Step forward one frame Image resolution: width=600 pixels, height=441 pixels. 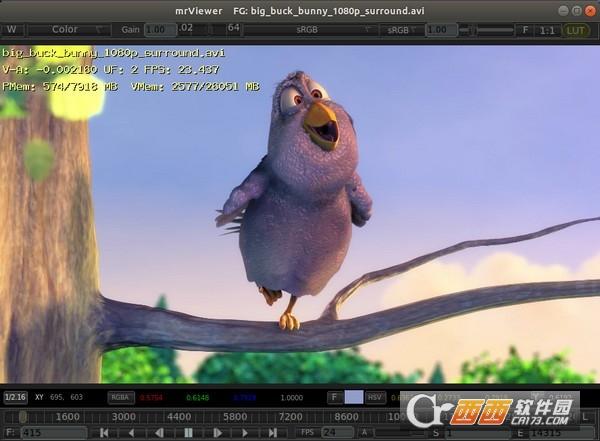(245, 433)
